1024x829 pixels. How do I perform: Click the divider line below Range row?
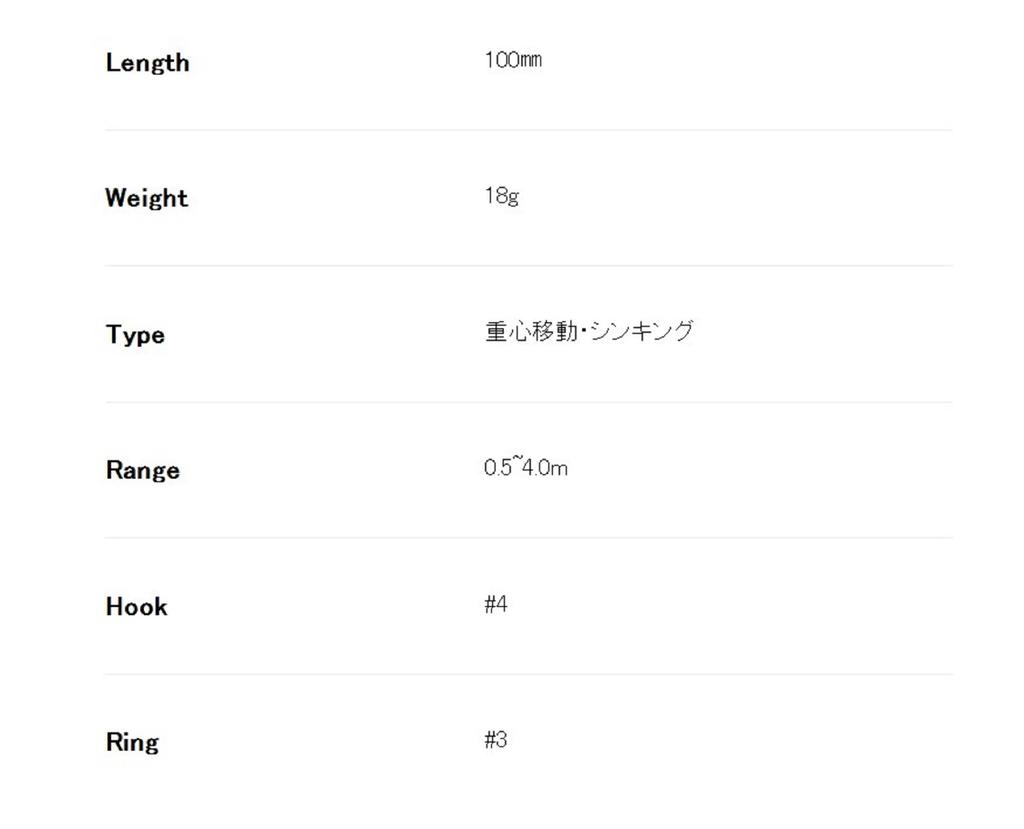click(528, 538)
